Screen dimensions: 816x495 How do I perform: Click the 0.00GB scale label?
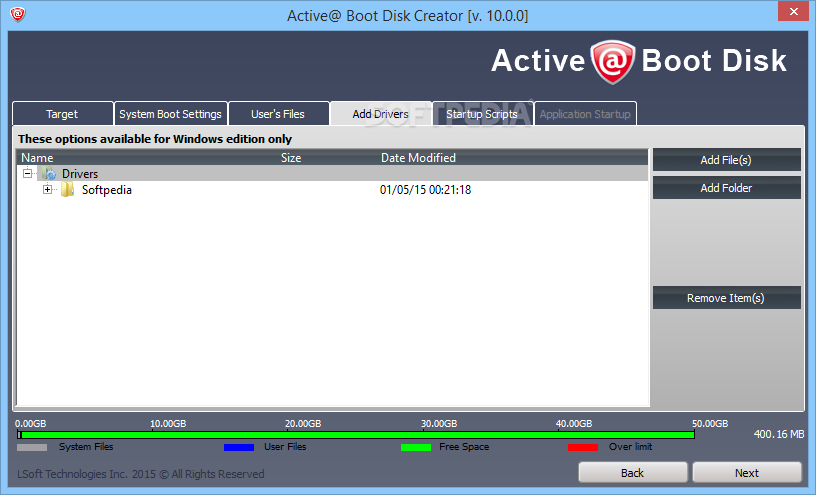[30, 423]
